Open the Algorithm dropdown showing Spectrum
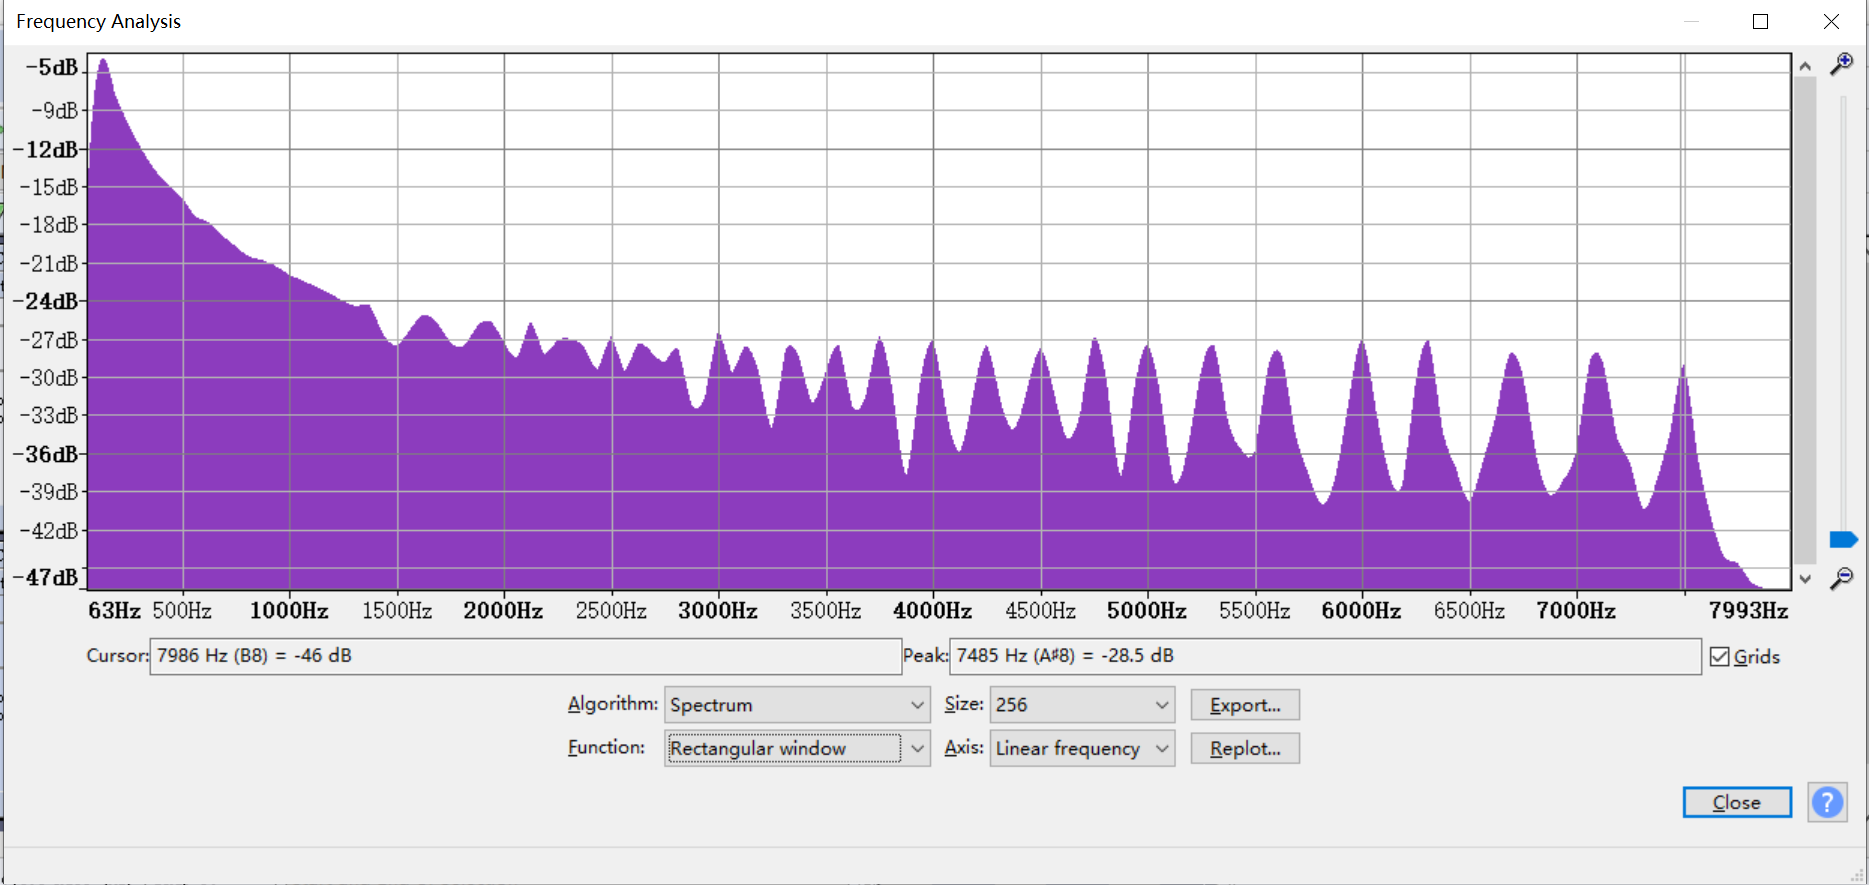The image size is (1869, 885). 796,705
